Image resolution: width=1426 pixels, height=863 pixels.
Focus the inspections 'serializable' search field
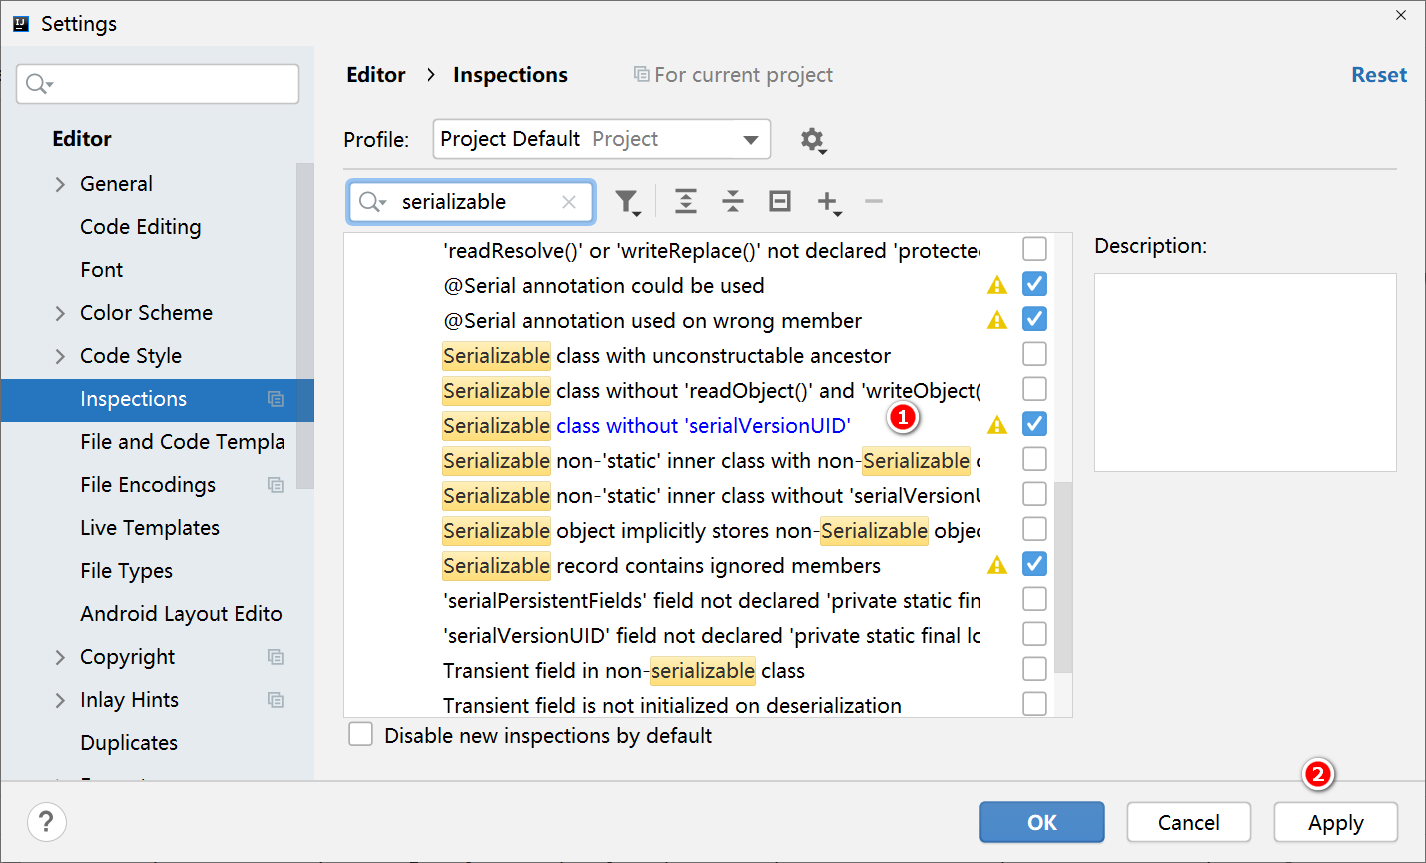pos(471,202)
